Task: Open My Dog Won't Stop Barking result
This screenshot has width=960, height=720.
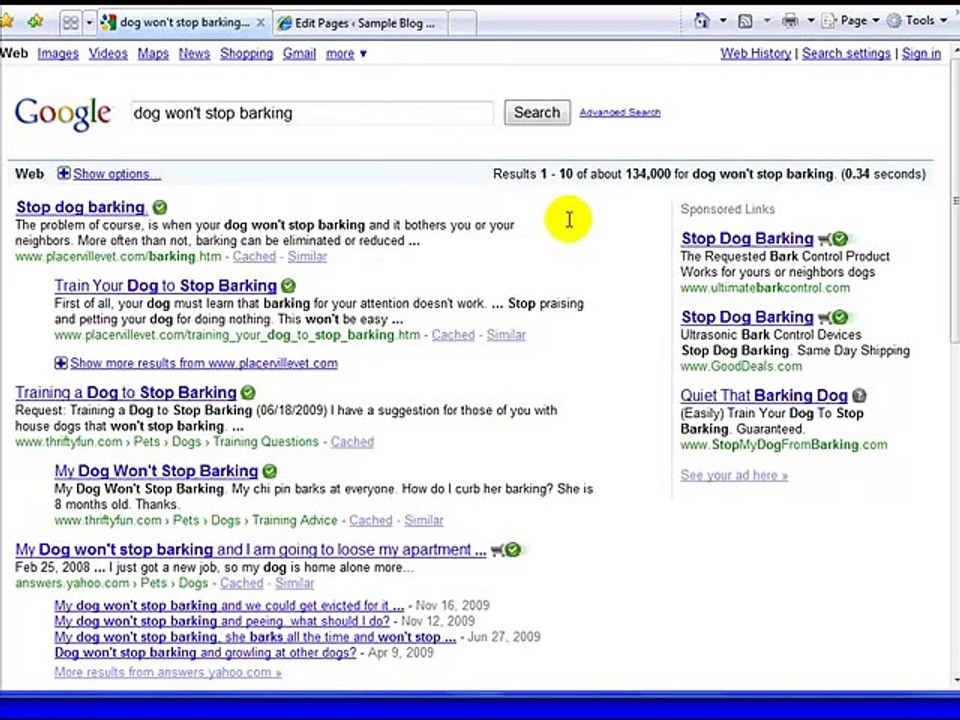Action: click(x=156, y=471)
